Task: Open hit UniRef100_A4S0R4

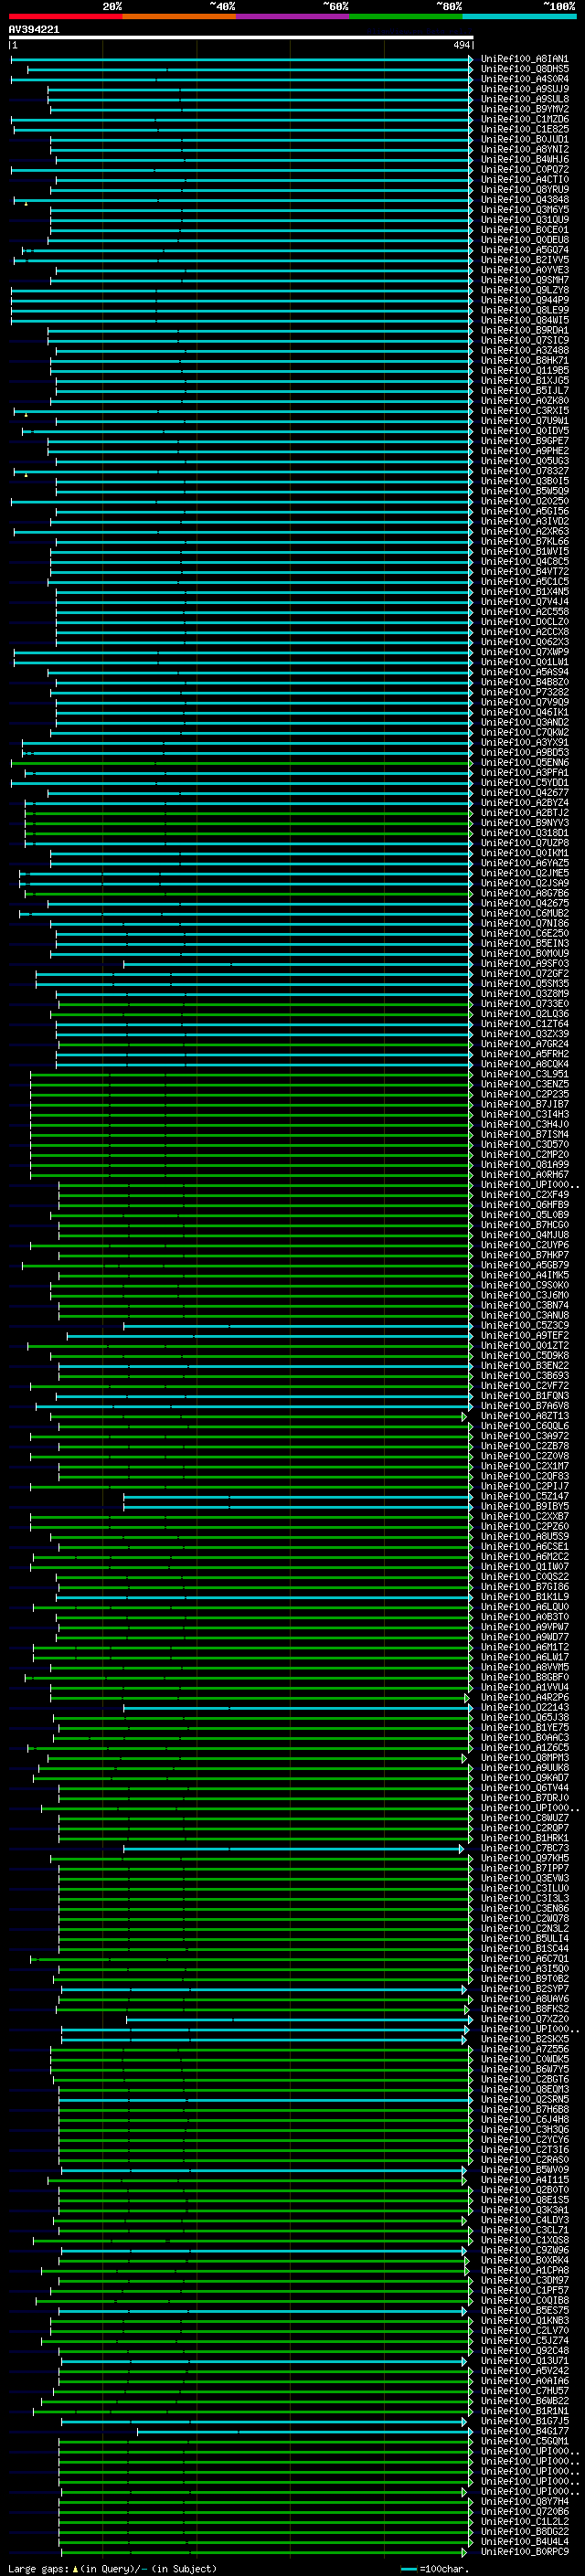Action: pyautogui.click(x=524, y=79)
